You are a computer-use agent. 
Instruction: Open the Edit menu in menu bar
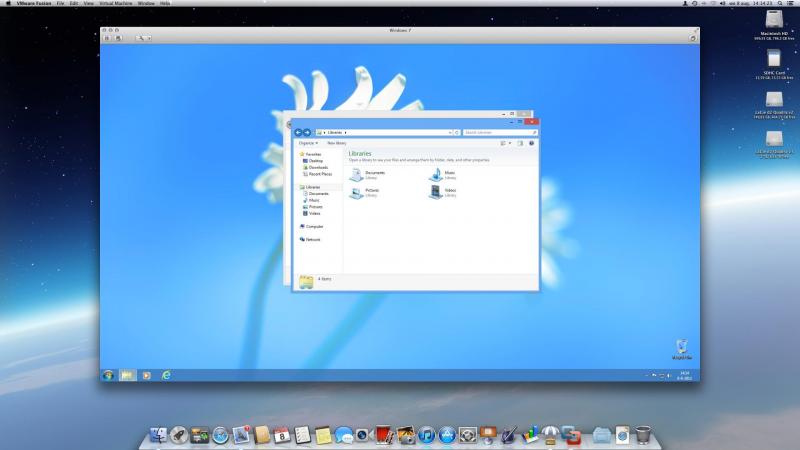click(74, 3)
